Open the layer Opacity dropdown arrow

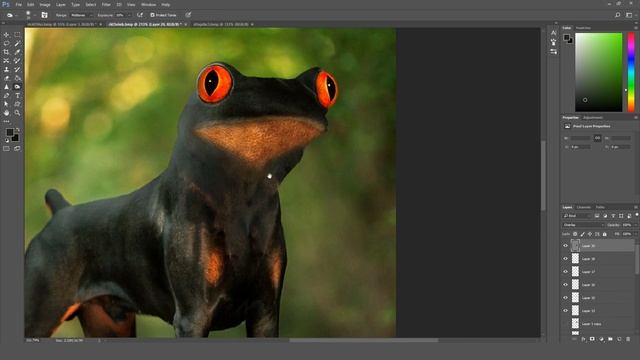point(635,225)
